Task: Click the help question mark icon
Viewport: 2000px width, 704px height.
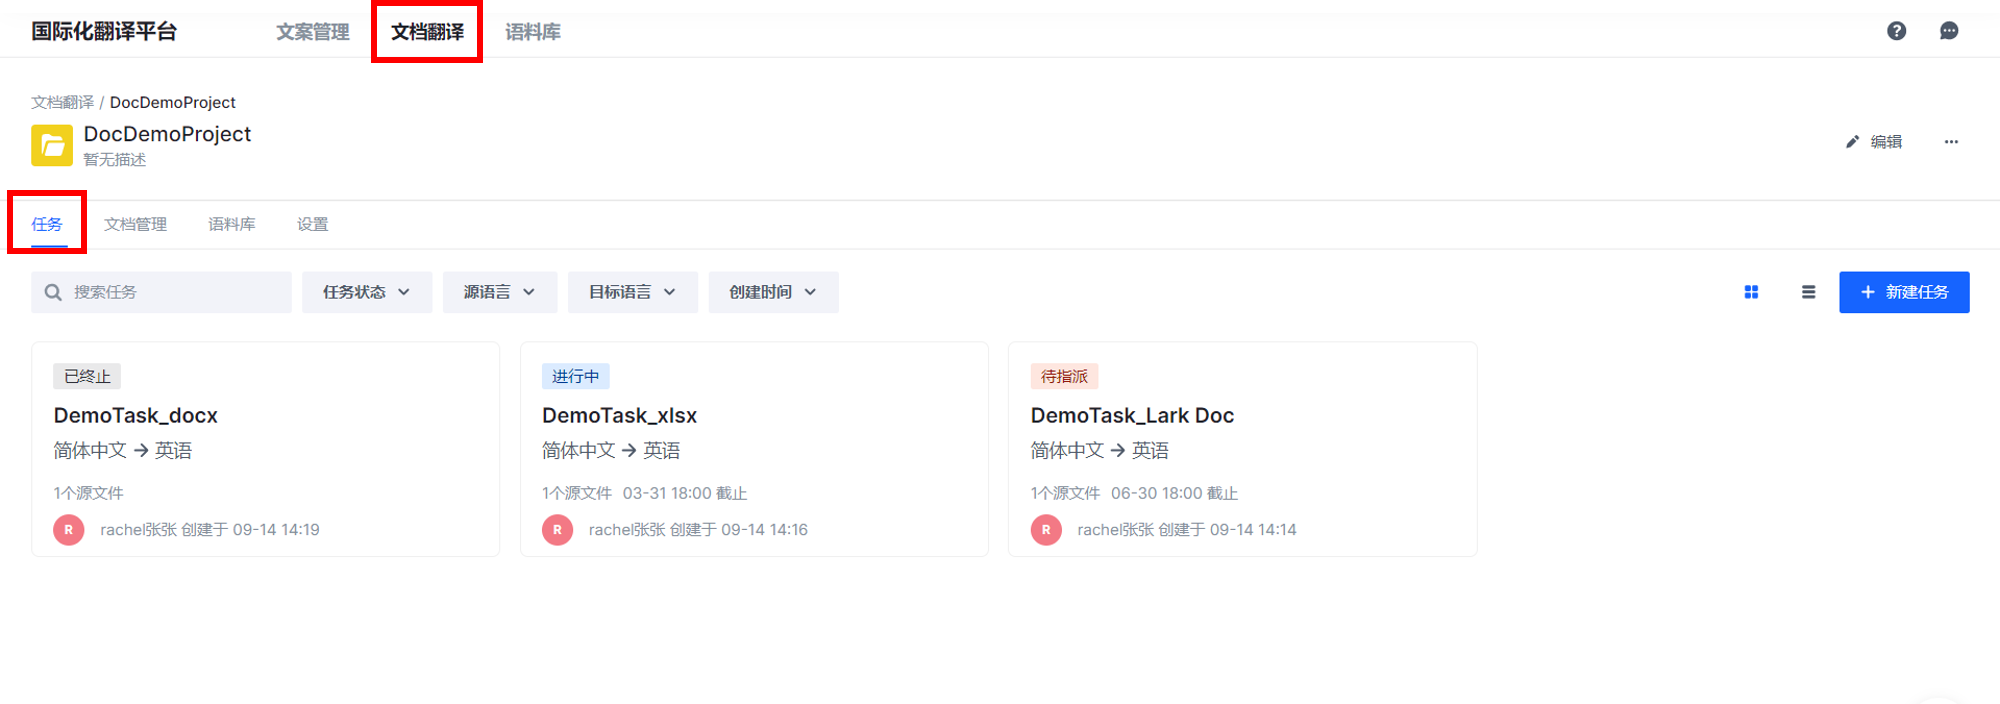Action: 1896,31
